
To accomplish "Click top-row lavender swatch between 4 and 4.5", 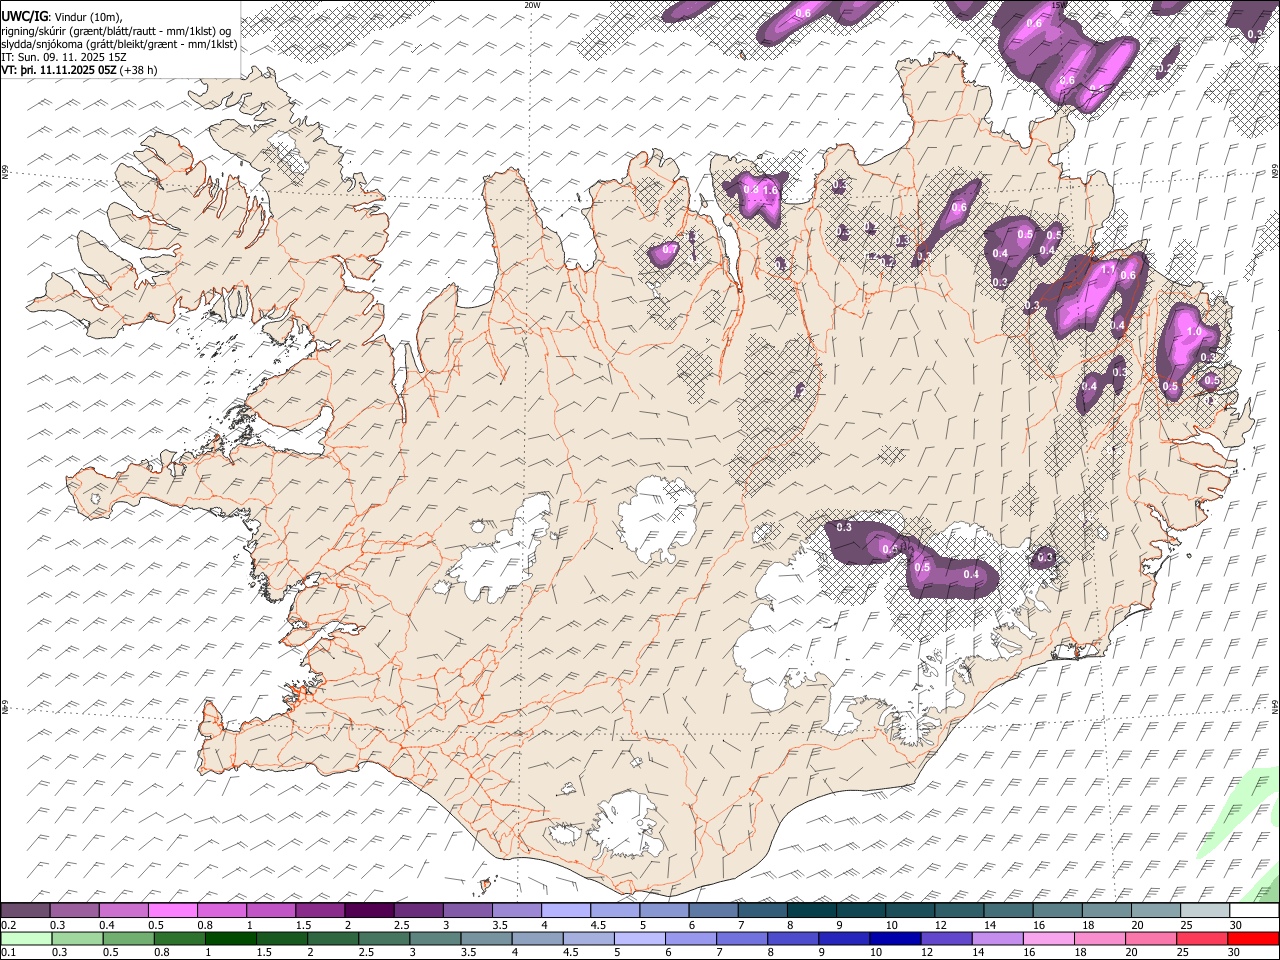I will [566, 910].
